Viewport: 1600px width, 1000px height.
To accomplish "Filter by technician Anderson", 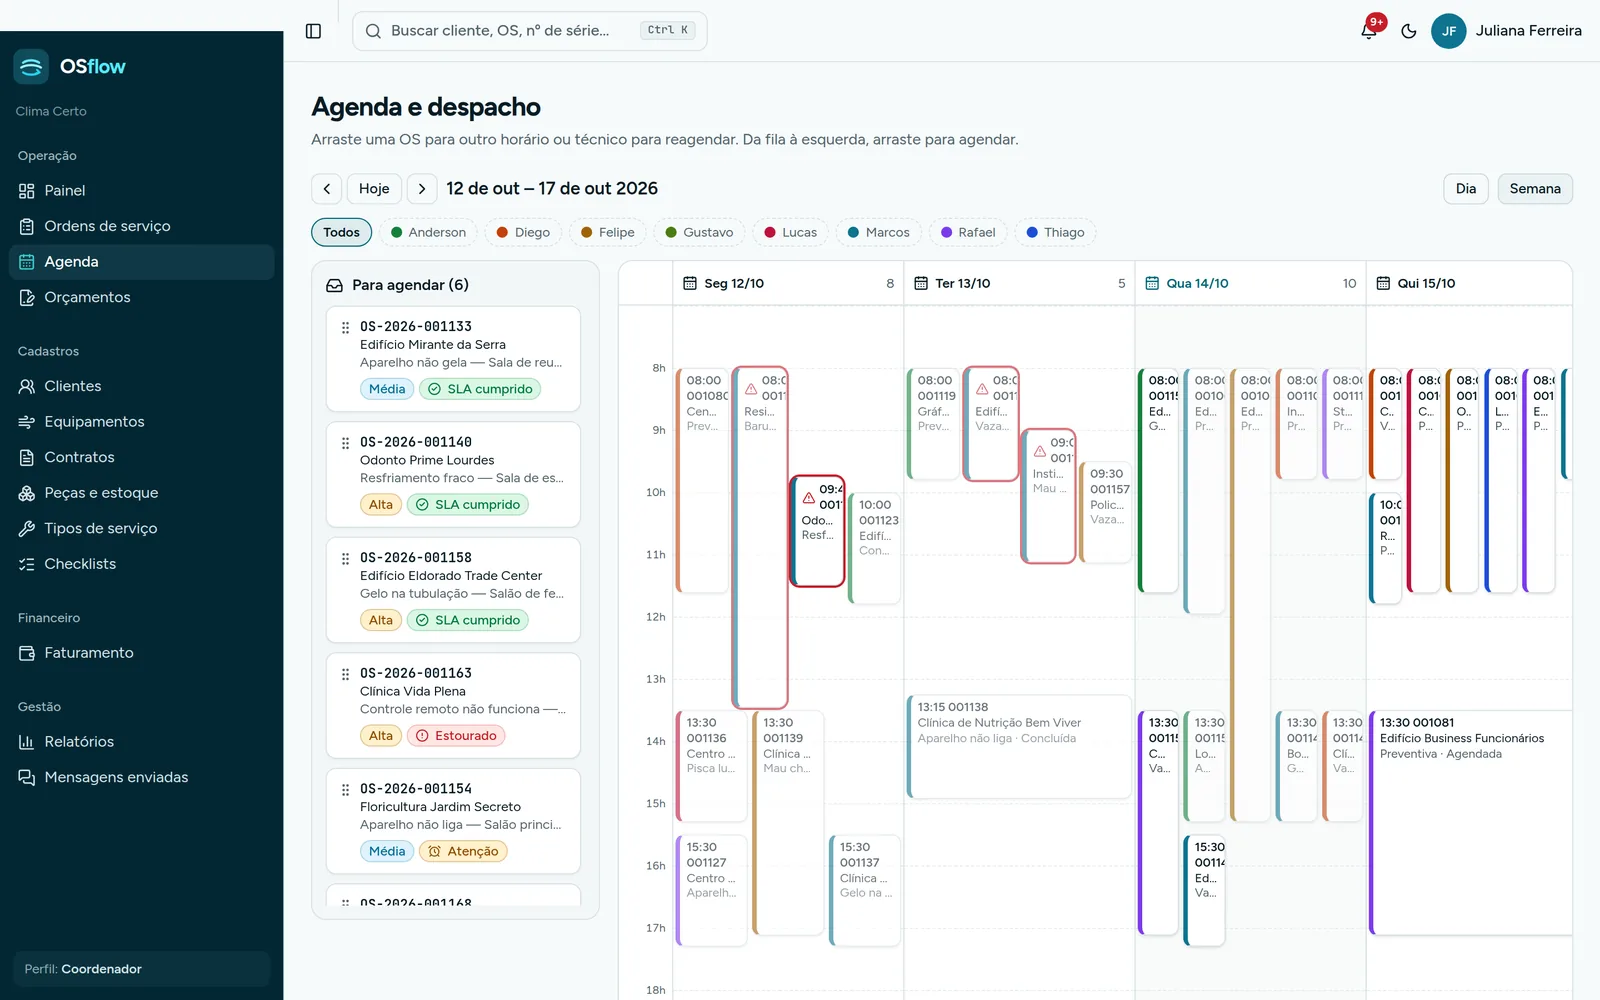I will [428, 232].
